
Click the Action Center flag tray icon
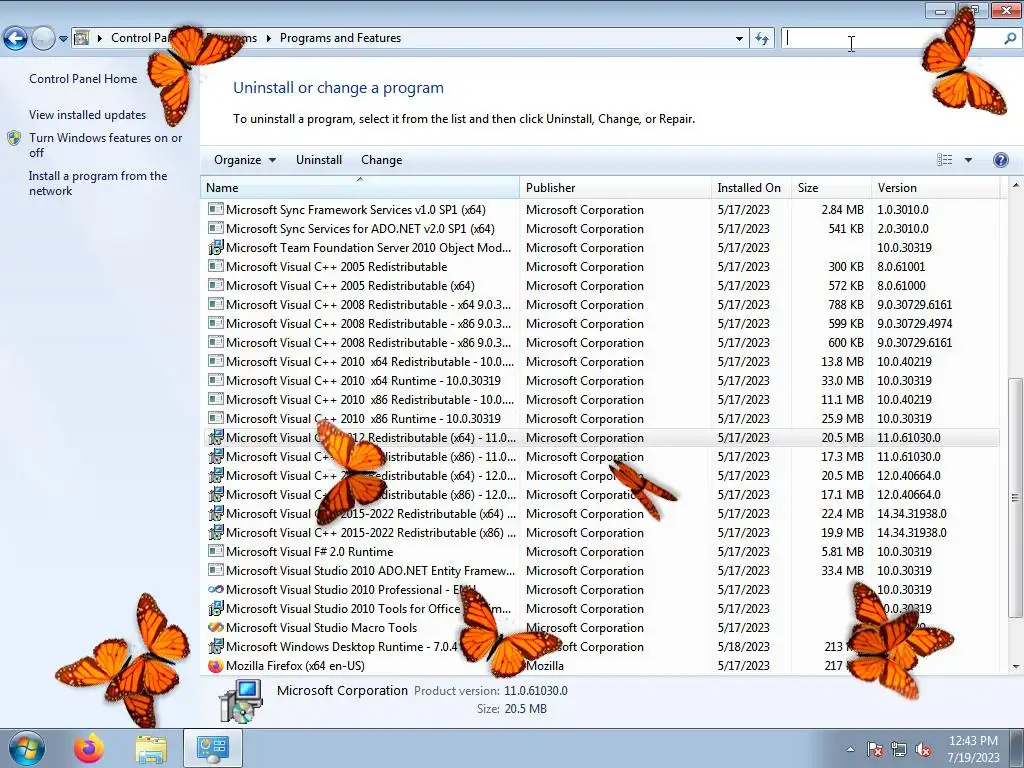pos(874,749)
